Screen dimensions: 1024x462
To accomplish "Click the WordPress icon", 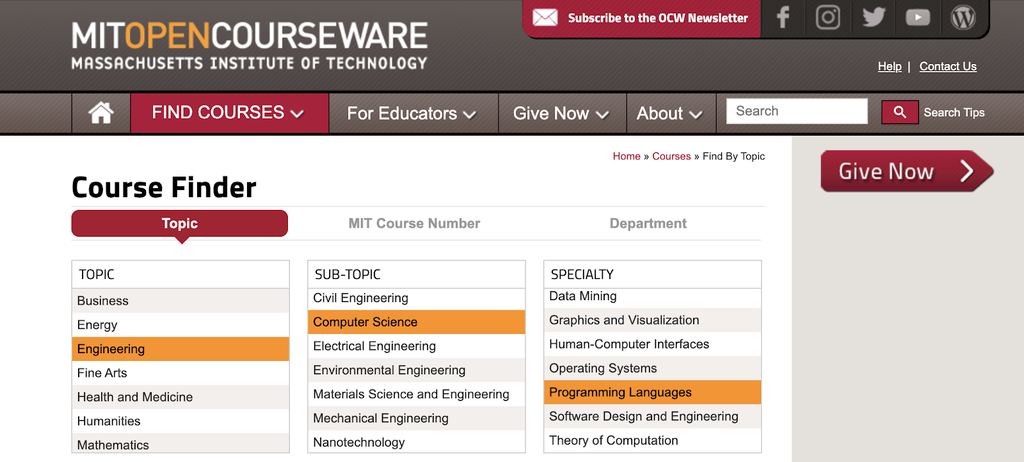I will [x=963, y=17].
